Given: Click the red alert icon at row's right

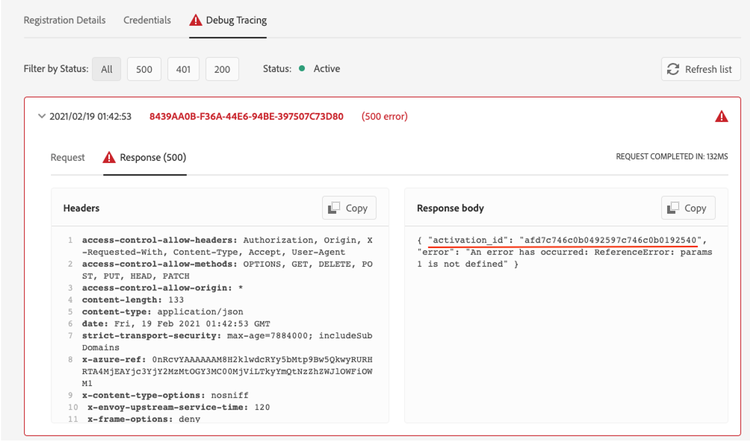Looking at the screenshot, I should pos(722,116).
